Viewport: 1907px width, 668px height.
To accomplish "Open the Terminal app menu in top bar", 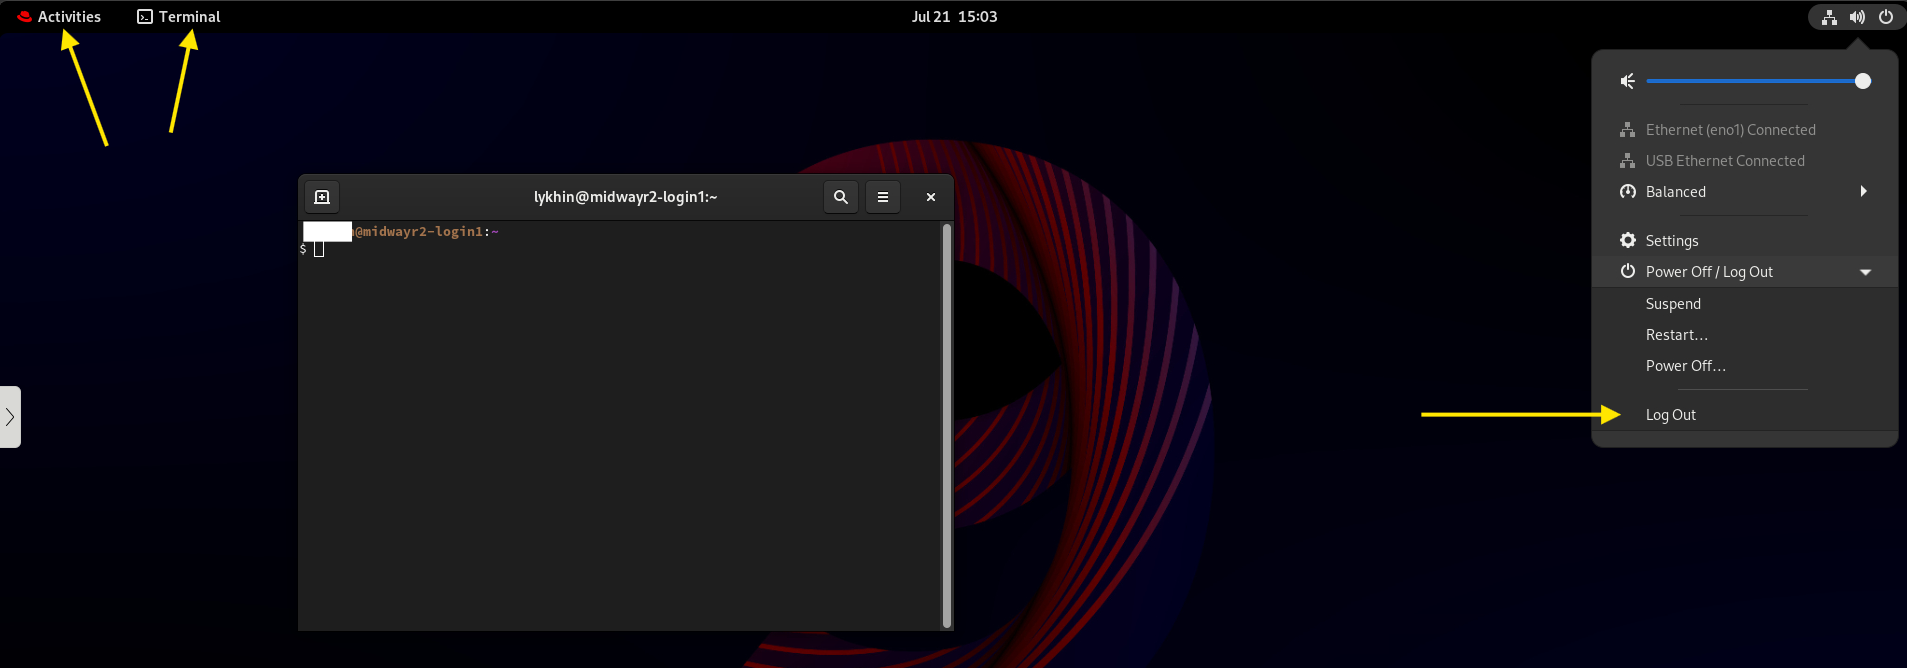I will [179, 16].
